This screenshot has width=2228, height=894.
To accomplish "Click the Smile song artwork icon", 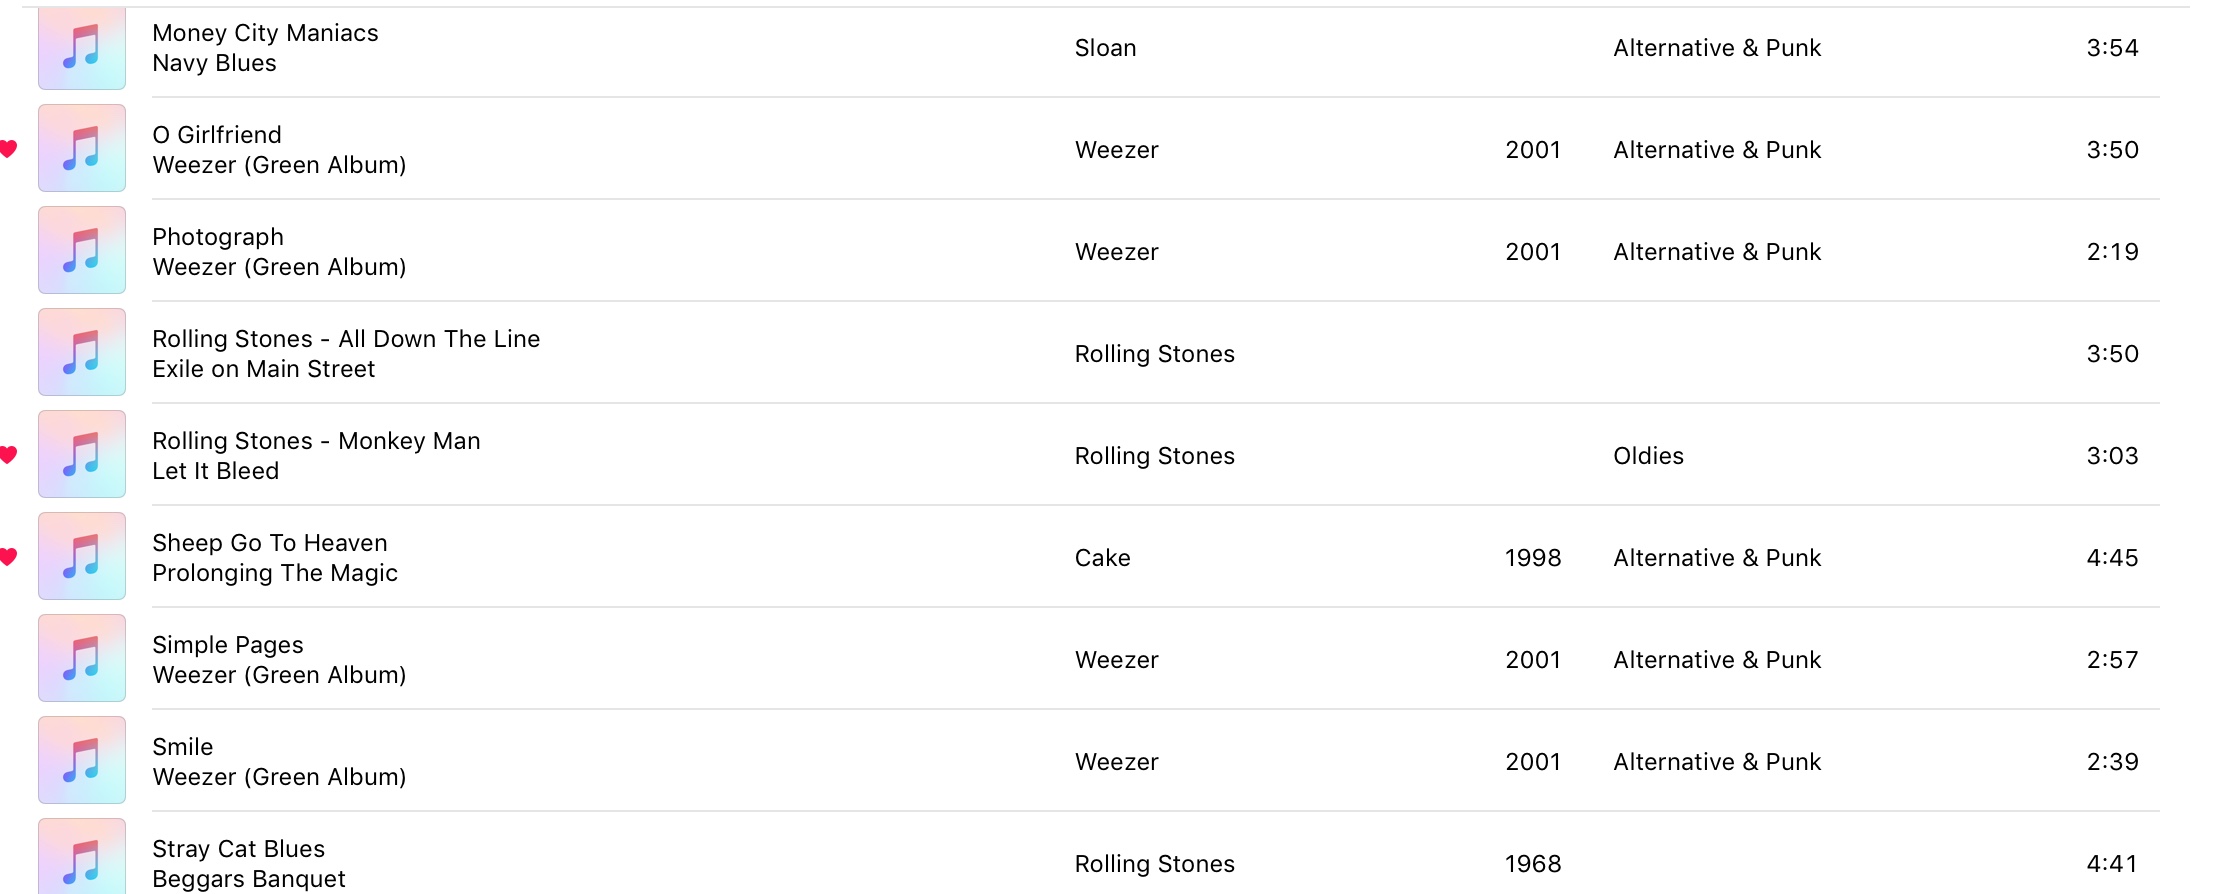I will tap(82, 760).
